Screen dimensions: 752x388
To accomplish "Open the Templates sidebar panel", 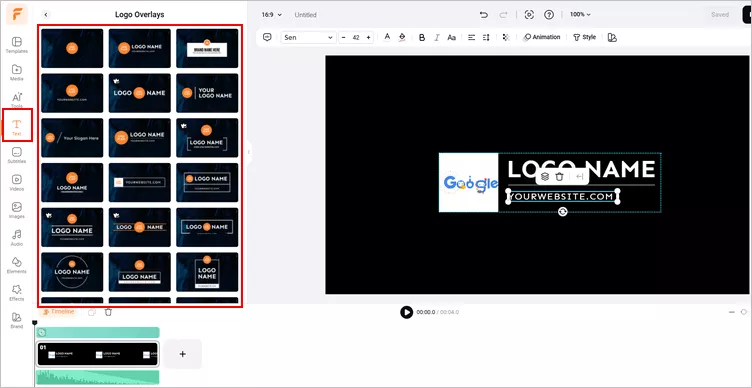I will point(17,45).
